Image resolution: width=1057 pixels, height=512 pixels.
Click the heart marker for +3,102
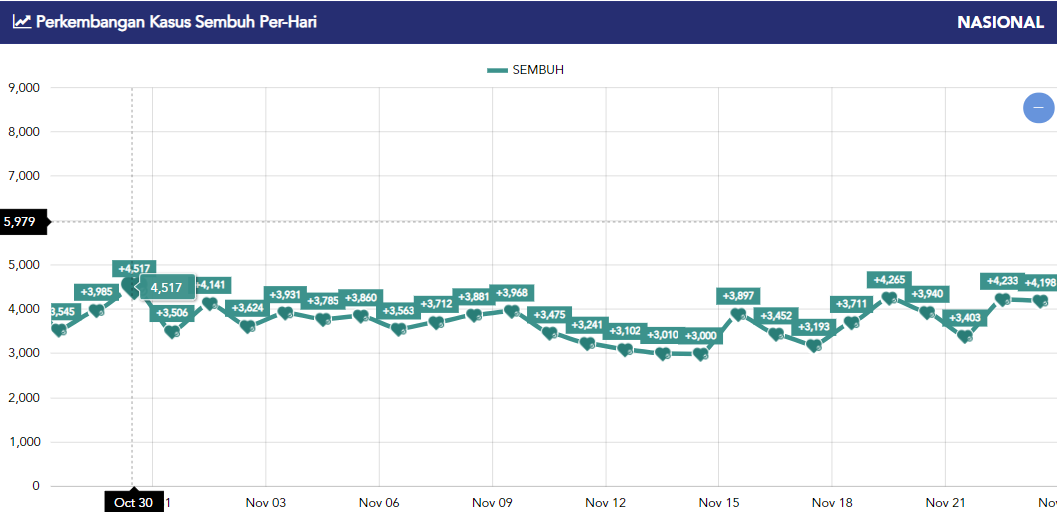[x=625, y=350]
